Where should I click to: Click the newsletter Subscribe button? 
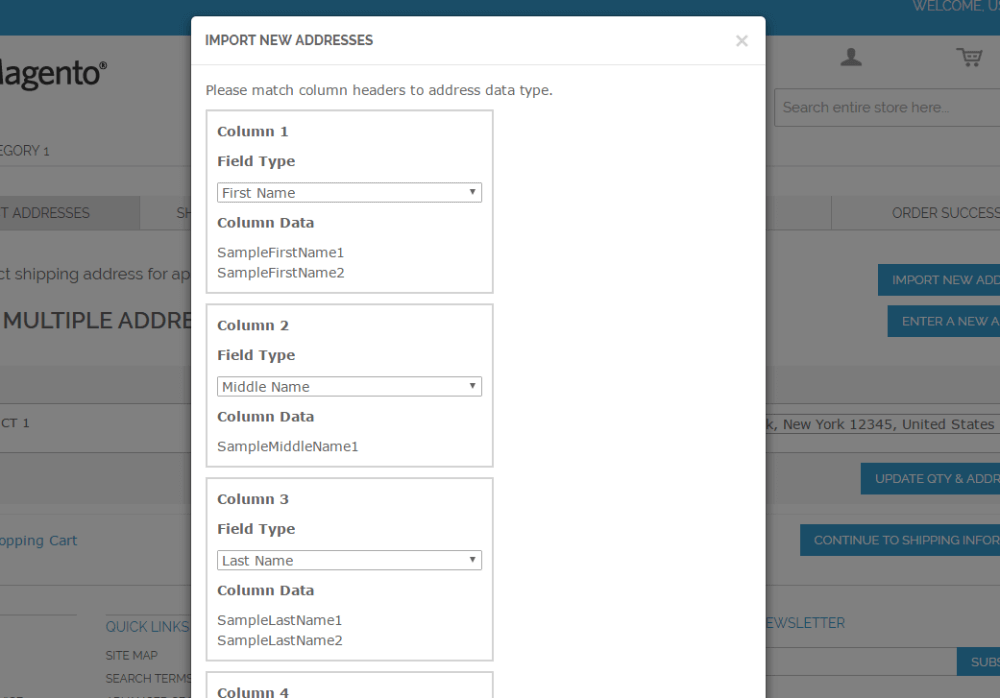click(x=982, y=662)
